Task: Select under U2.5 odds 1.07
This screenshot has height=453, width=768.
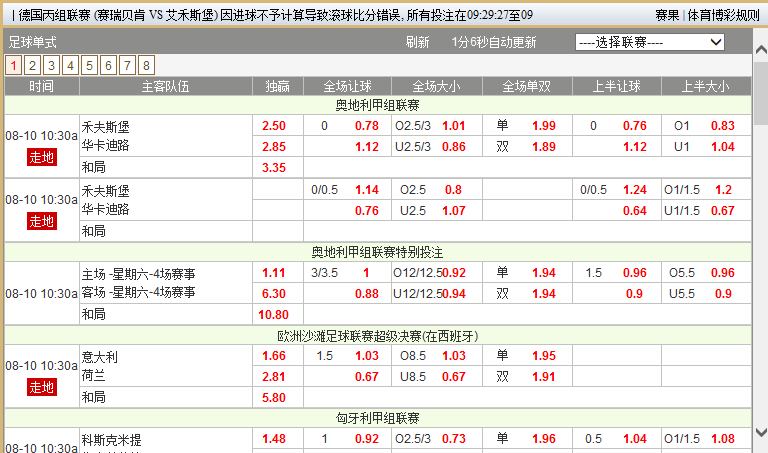Action: 454,211
